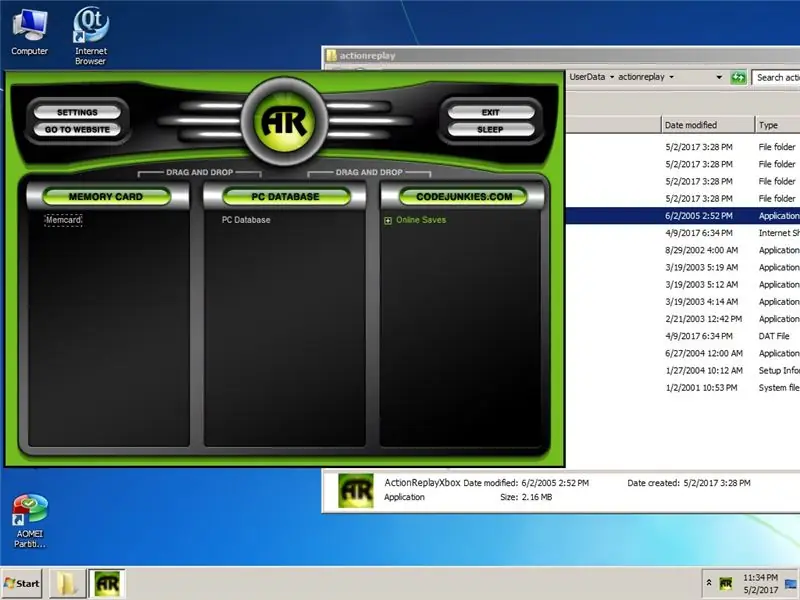
Task: Click the Size: 2.16 MB detail text
Action: coord(526,497)
